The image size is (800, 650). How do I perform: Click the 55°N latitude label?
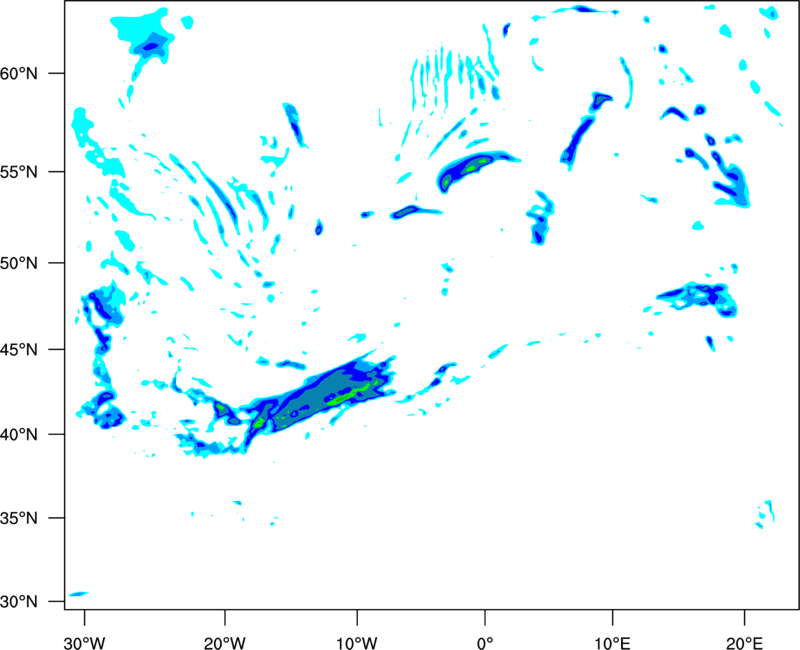19,172
